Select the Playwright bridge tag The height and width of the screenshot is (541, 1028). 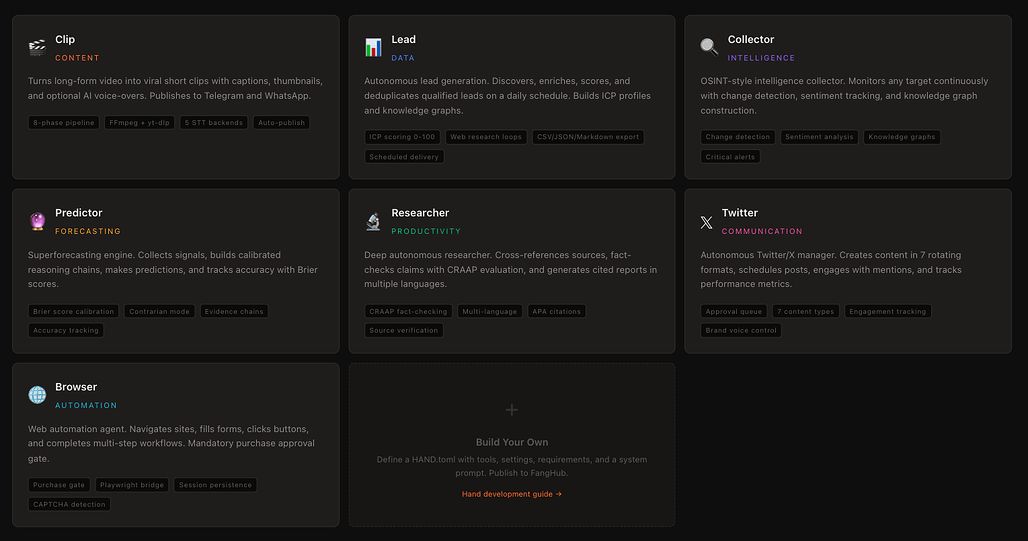[132, 485]
